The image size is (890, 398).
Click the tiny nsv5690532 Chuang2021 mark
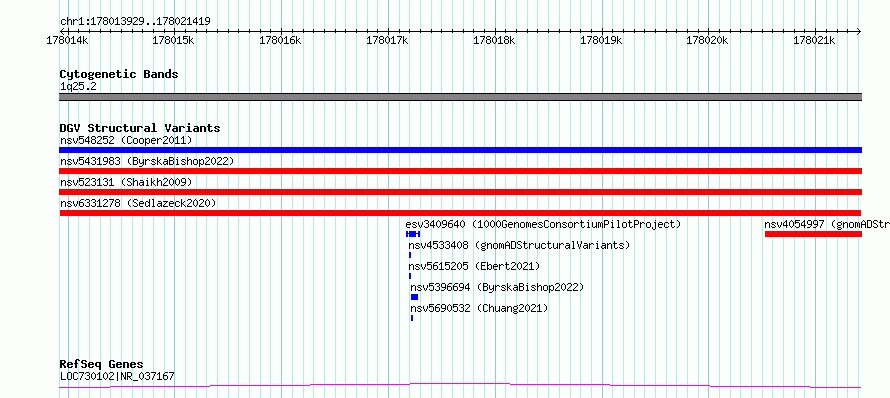pos(412,318)
